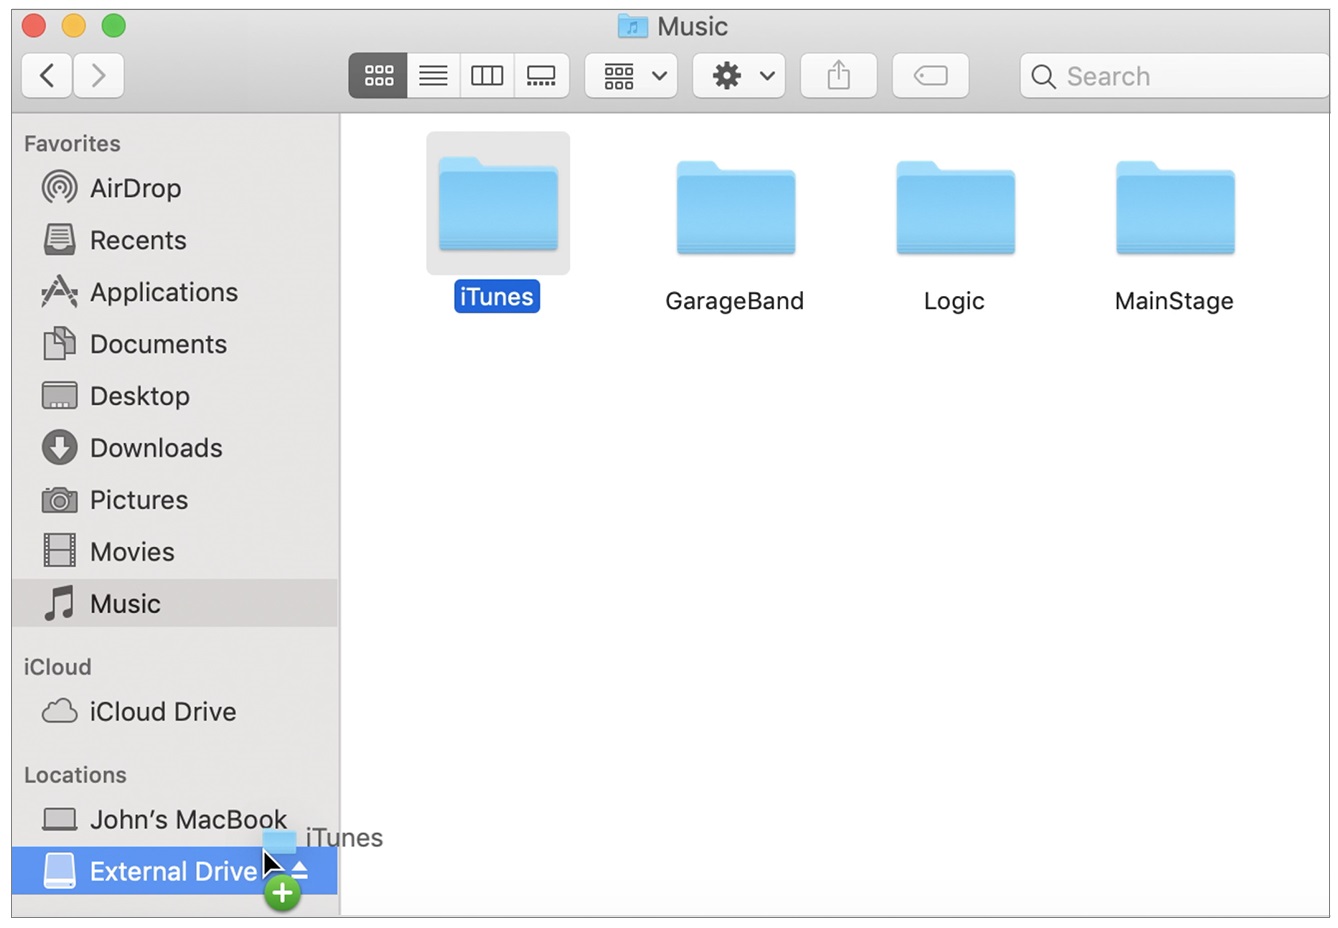Open John's MacBook in the sidebar

point(175,820)
